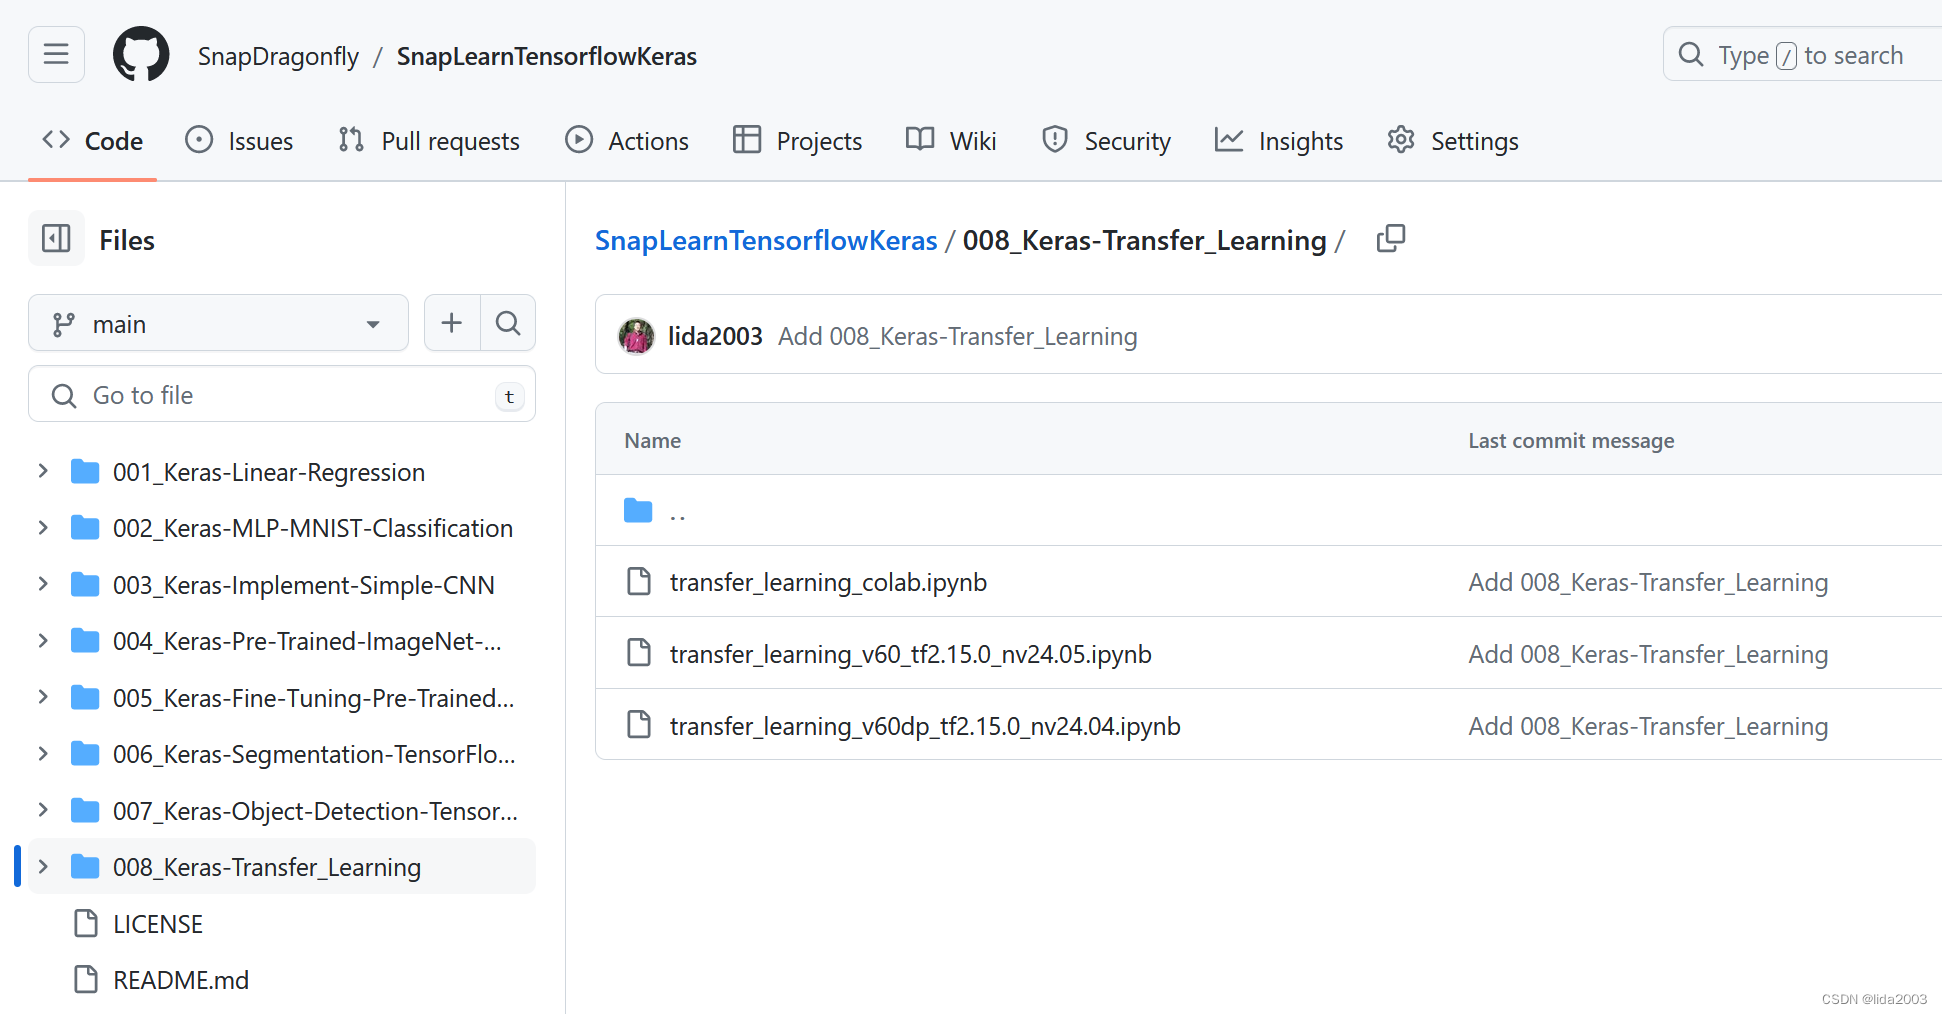The width and height of the screenshot is (1942, 1014).
Task: Open the Projects tab
Action: 797,141
